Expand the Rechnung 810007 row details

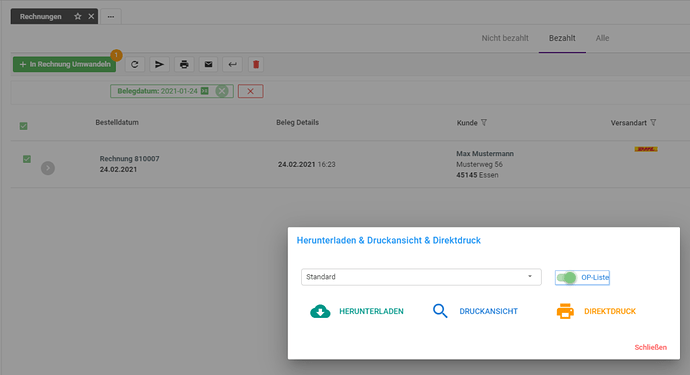pos(48,168)
